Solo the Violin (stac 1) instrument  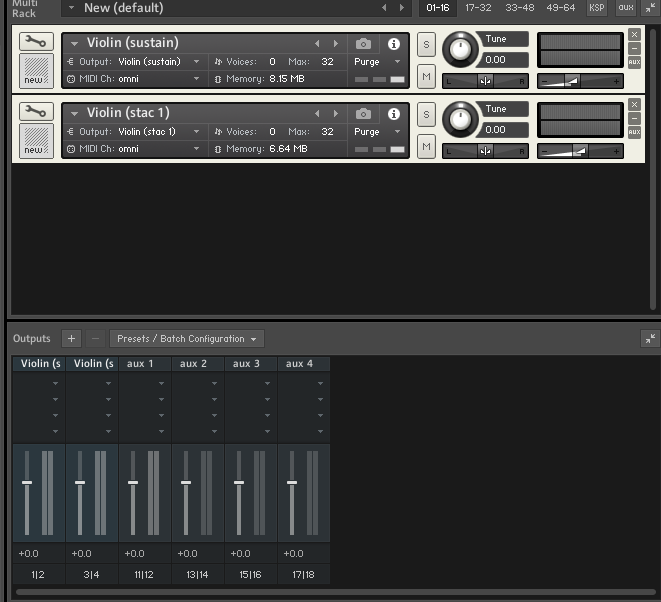click(426, 114)
